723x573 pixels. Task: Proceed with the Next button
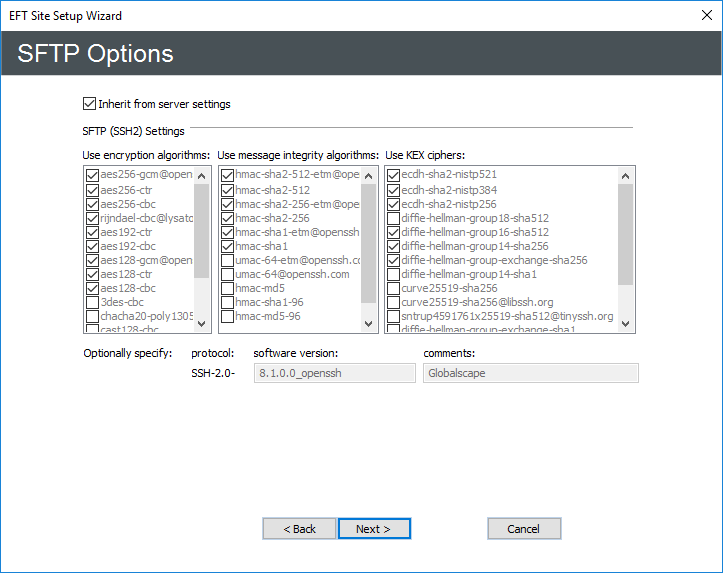coord(374,529)
